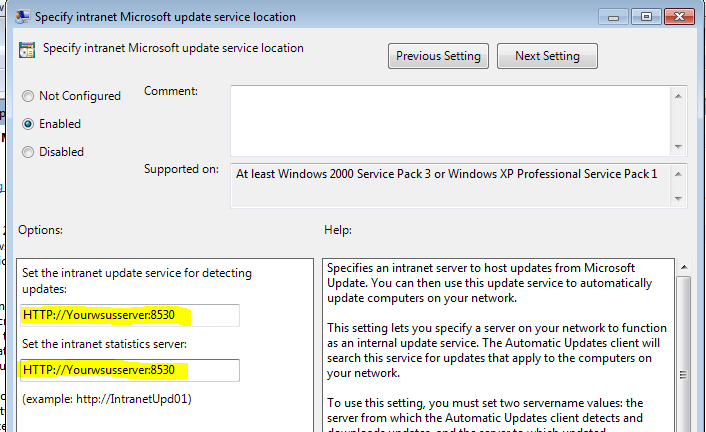Image resolution: width=706 pixels, height=432 pixels.
Task: Click Help paragraph starting 'This setting lets you'
Action: pos(497,350)
